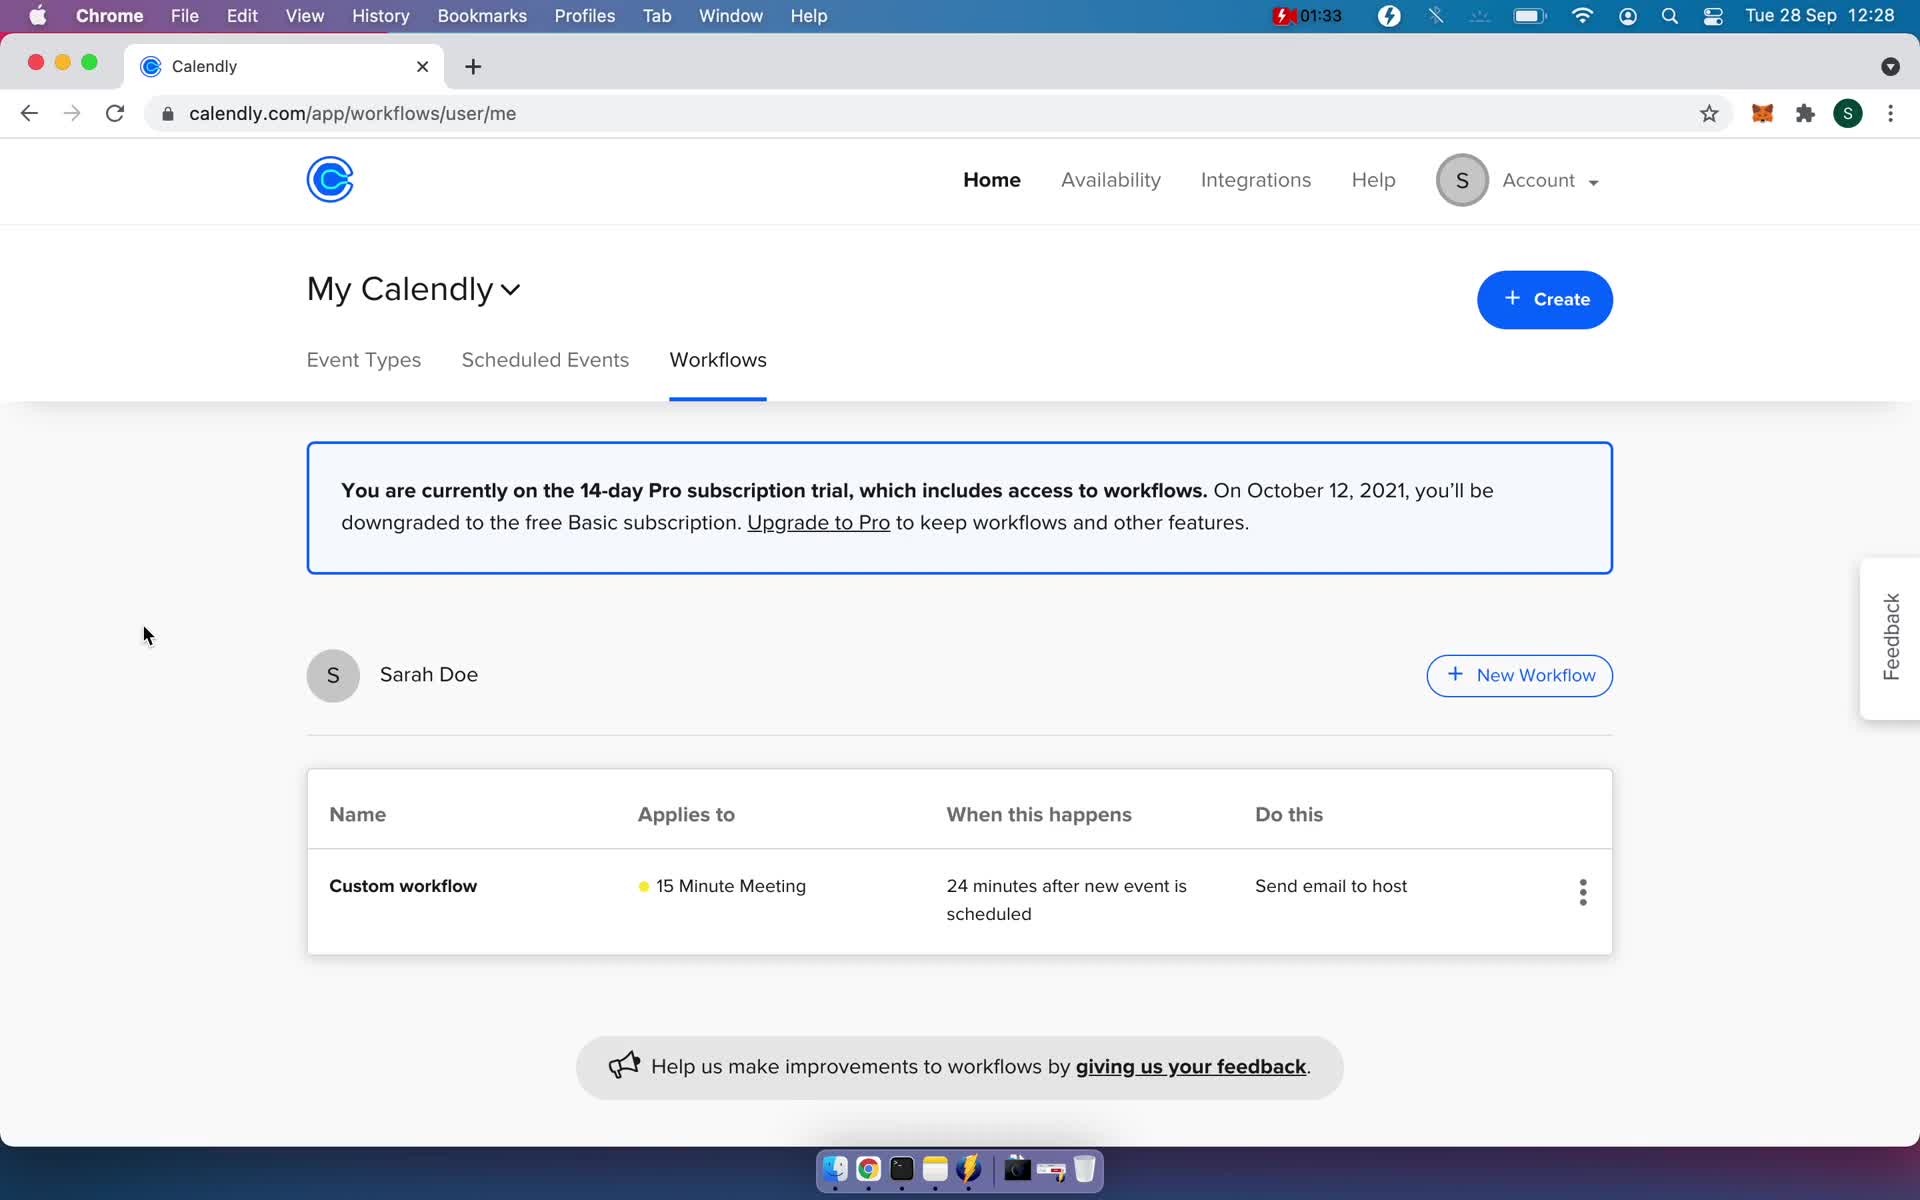Expand the My Calendly dropdown

point(510,290)
